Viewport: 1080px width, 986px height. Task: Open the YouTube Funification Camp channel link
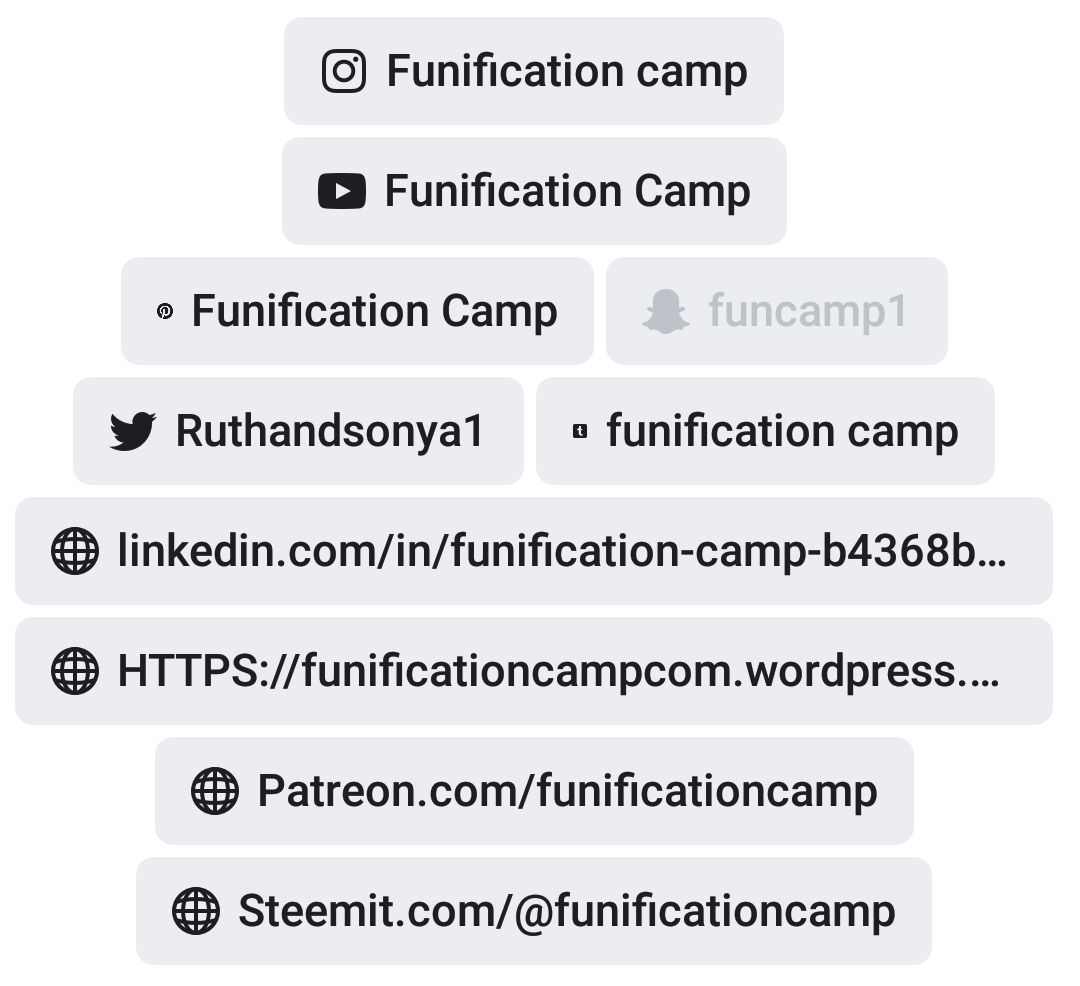[x=568, y=191]
